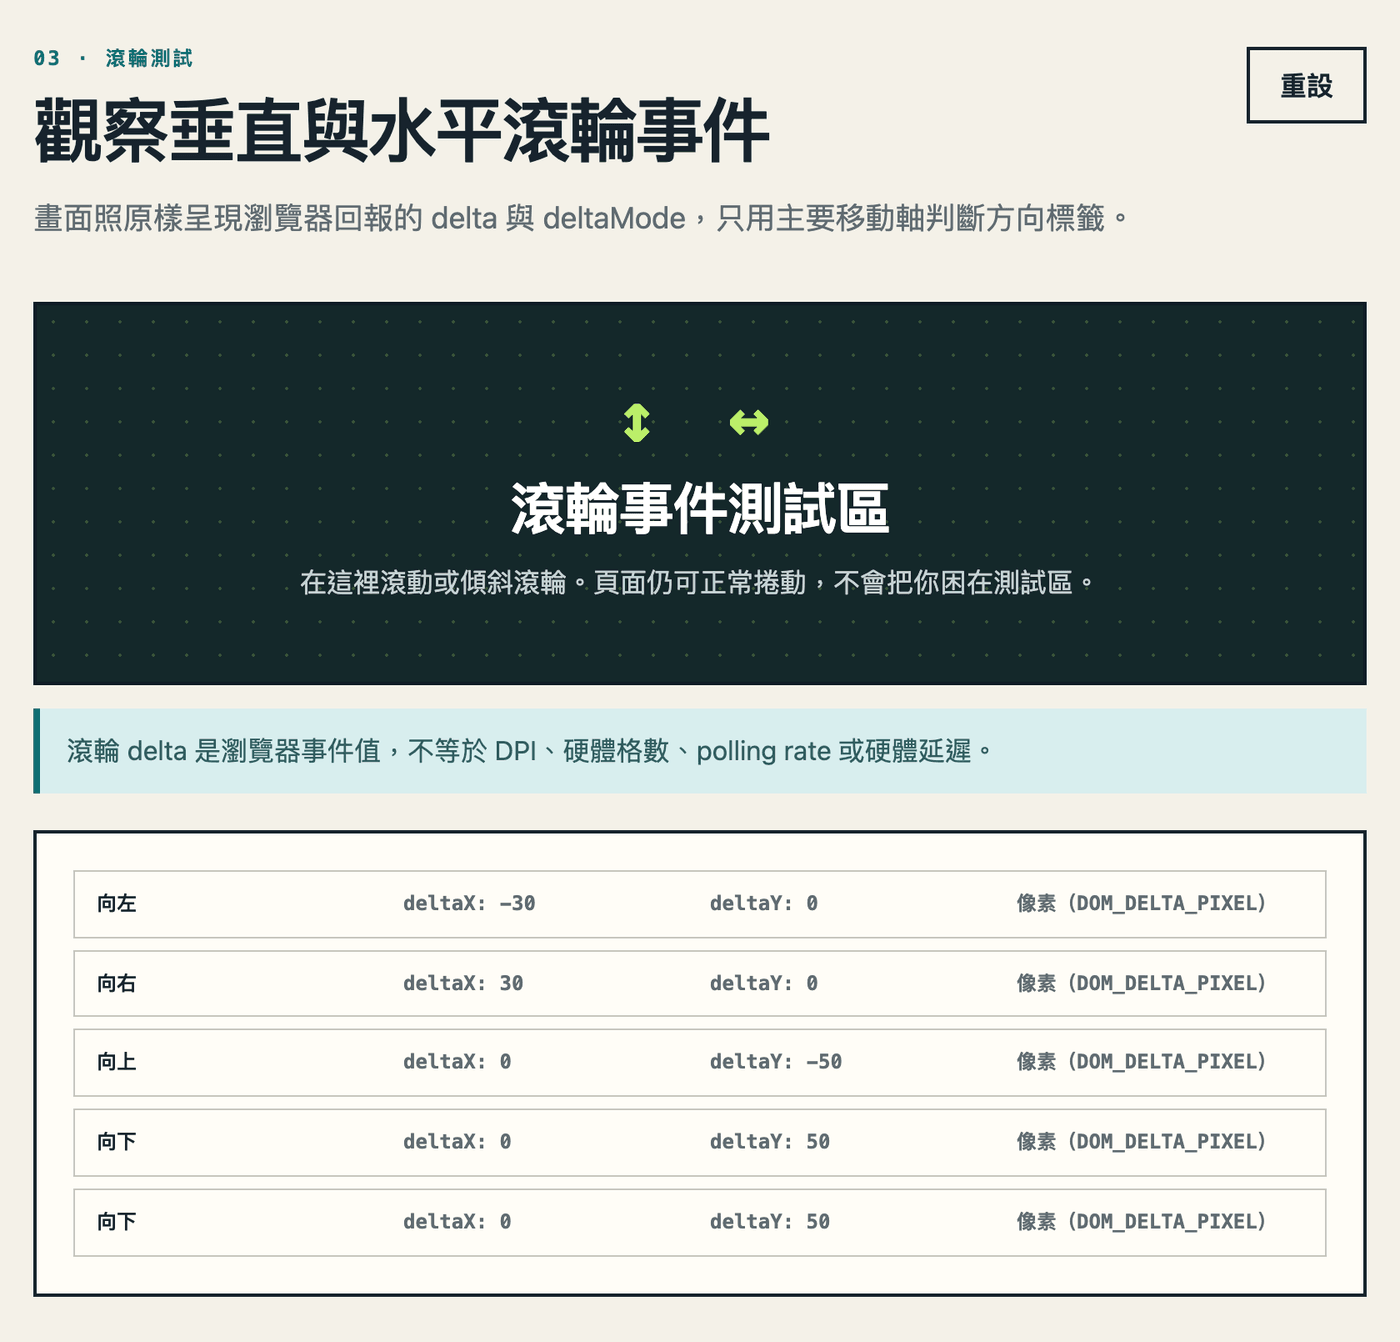This screenshot has width=1400, height=1342.
Task: Click the horizontal left-right arrow icon
Action: tap(749, 422)
